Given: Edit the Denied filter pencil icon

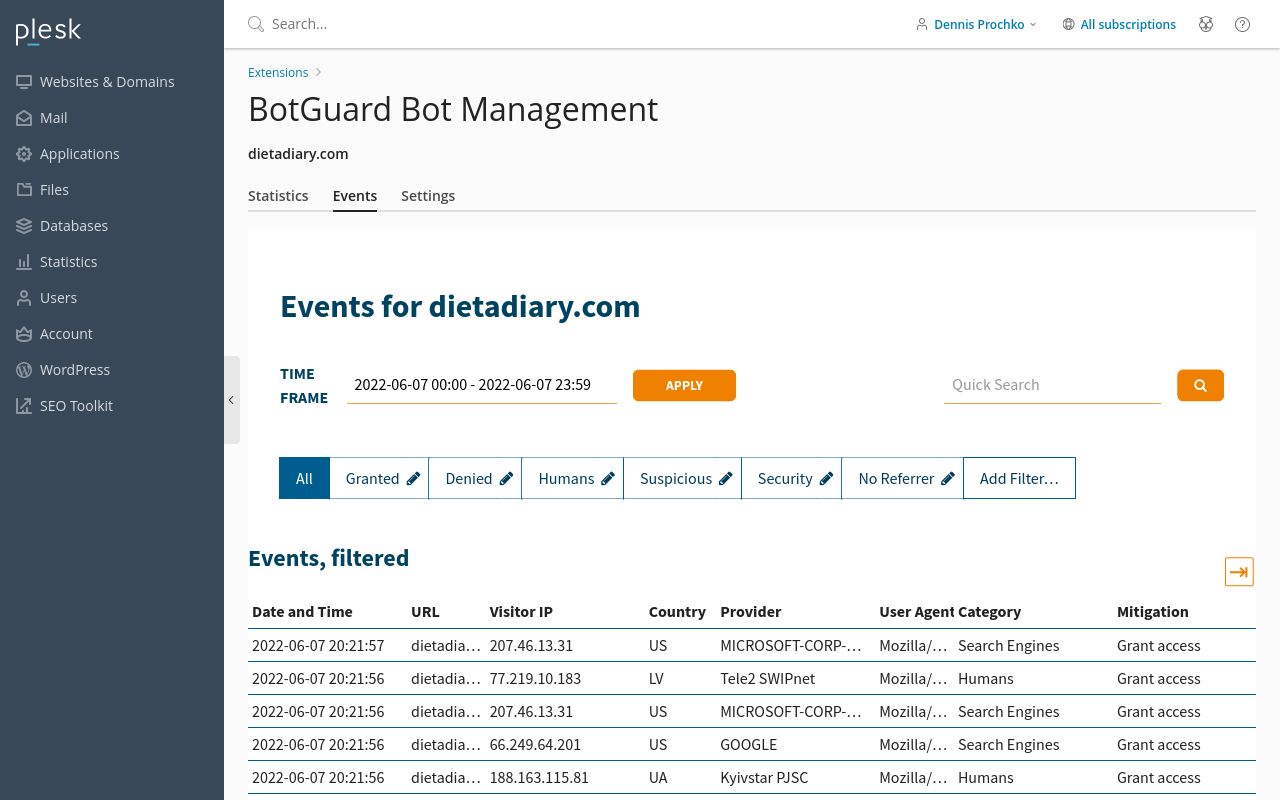Looking at the screenshot, I should pos(506,479).
